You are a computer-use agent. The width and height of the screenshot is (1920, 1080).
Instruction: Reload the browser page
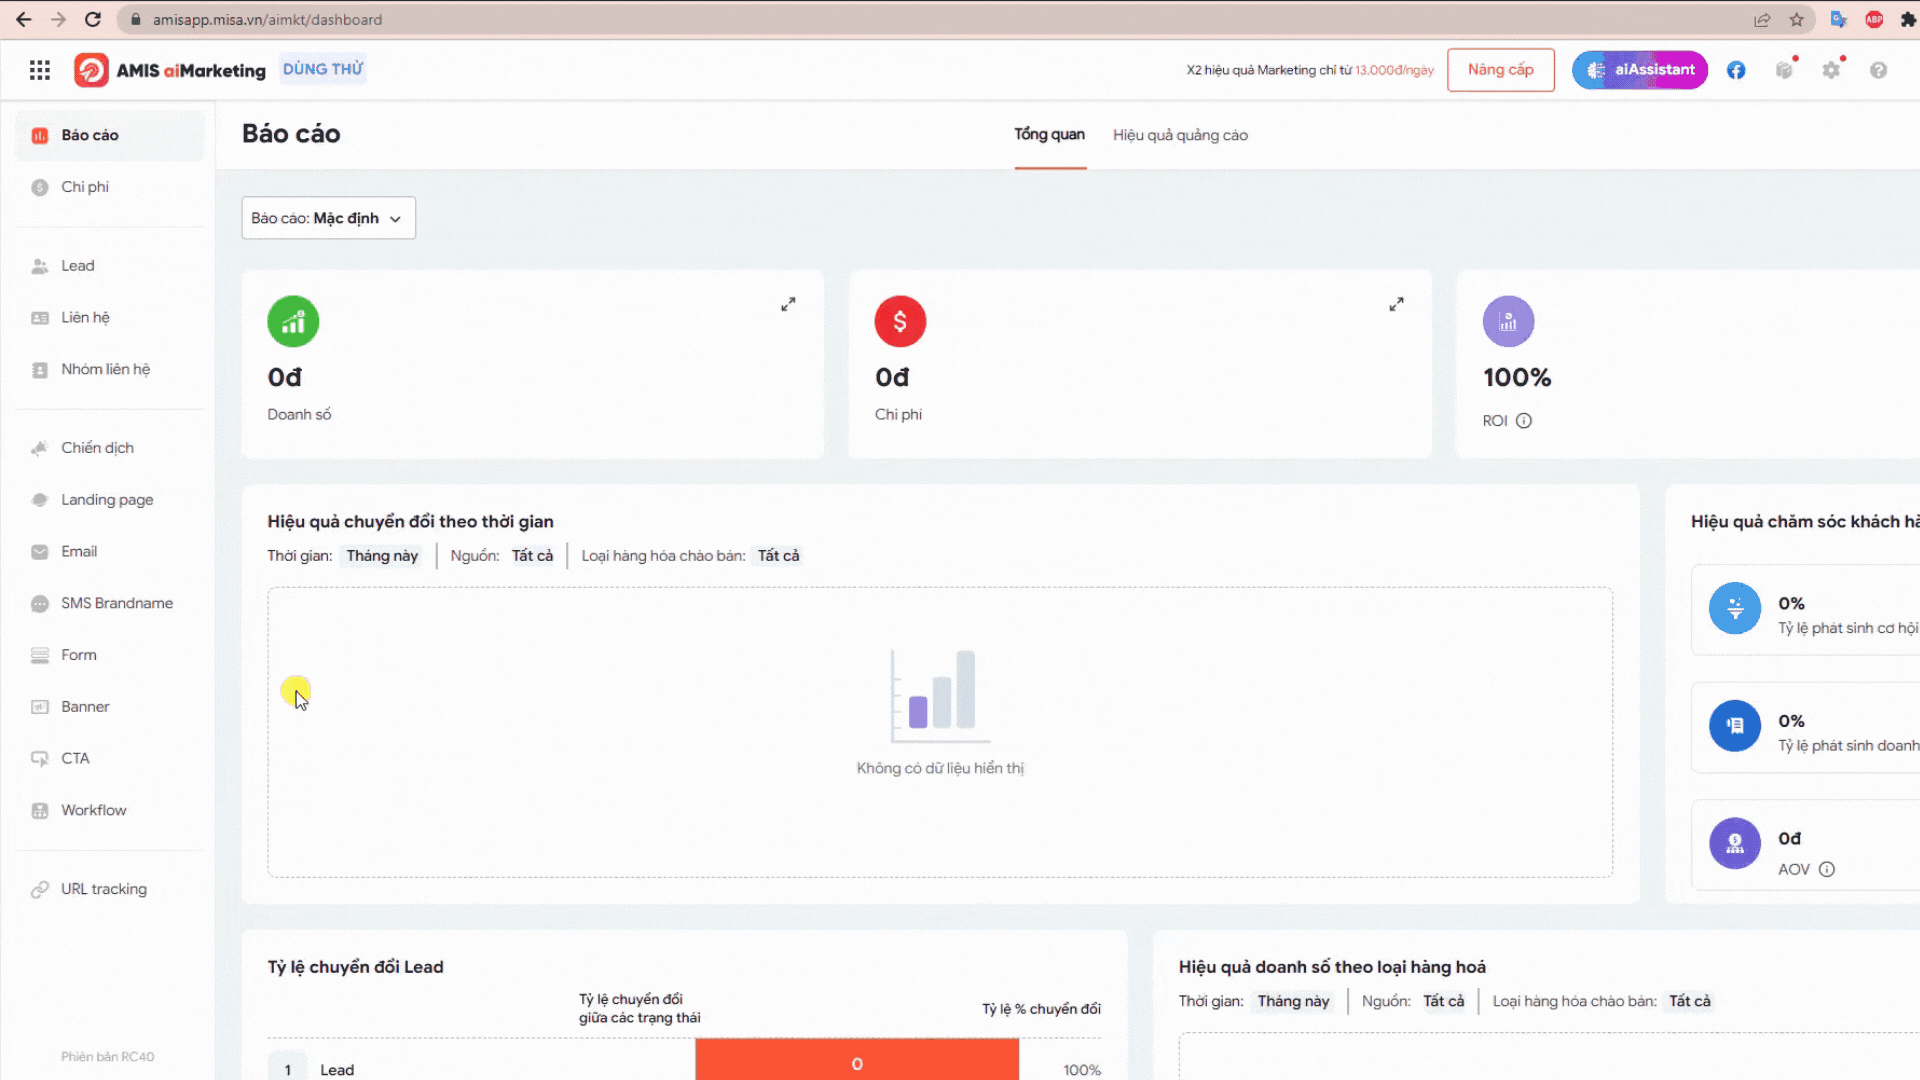(93, 19)
